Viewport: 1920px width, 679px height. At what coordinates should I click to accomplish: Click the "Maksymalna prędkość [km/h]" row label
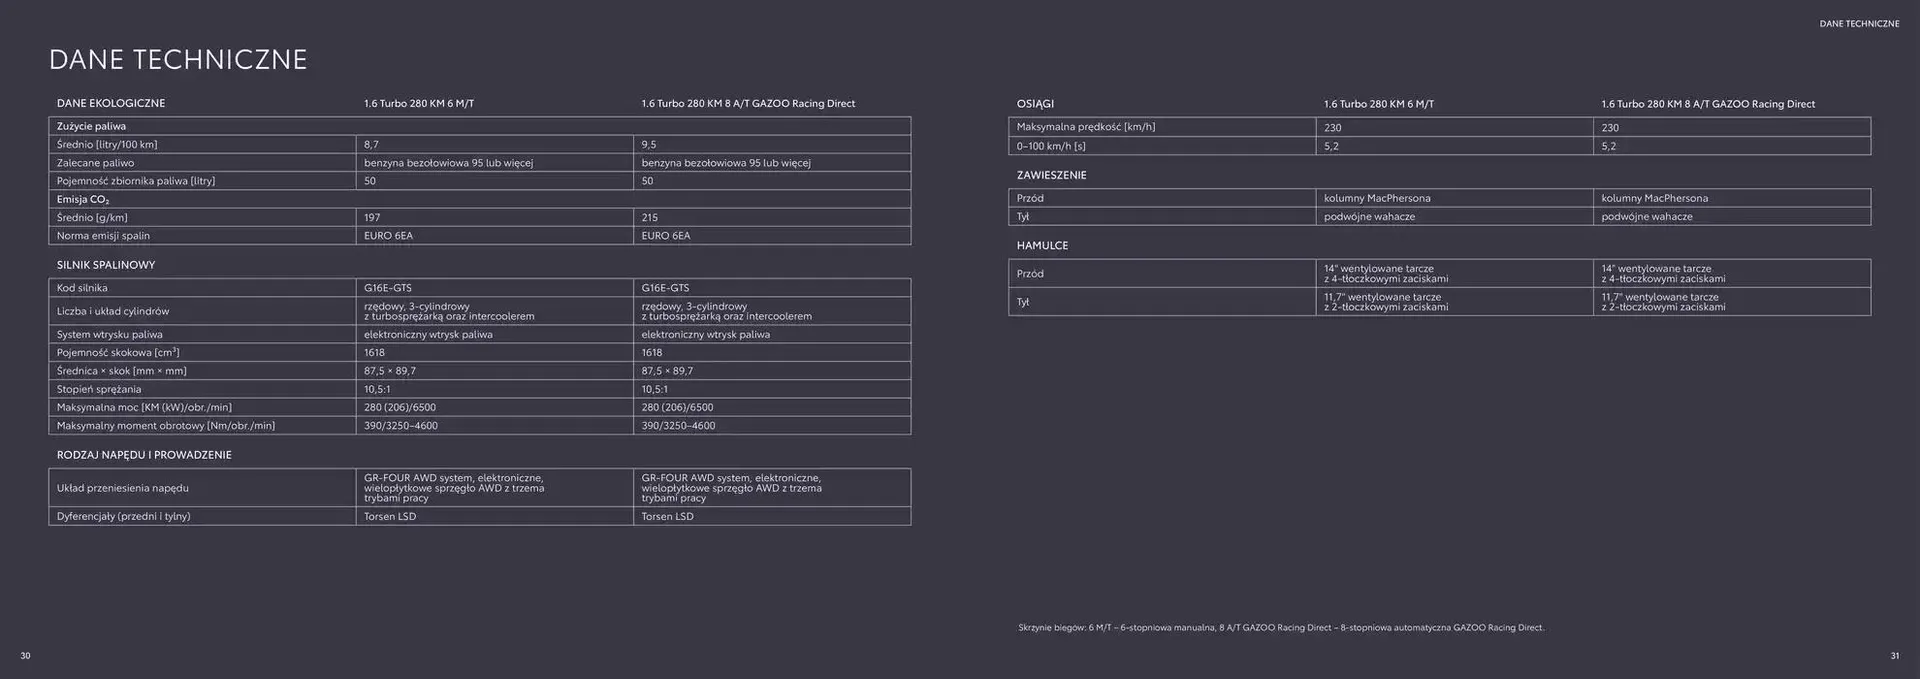[x=1085, y=127]
